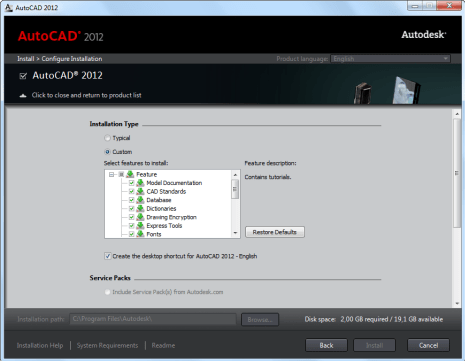Screen dimensions: 465x361
Task: Click the Dictionaries install icon
Action: coord(140,208)
